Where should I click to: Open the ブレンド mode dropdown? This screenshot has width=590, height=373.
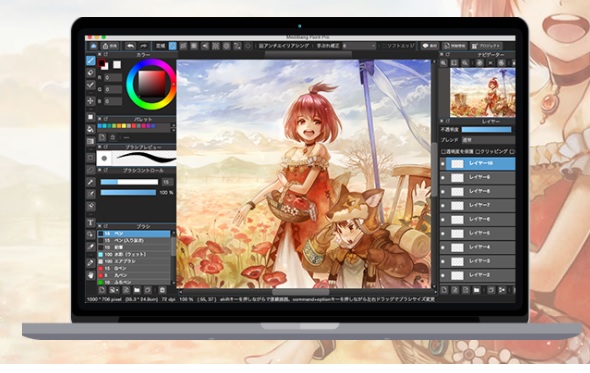coord(488,140)
